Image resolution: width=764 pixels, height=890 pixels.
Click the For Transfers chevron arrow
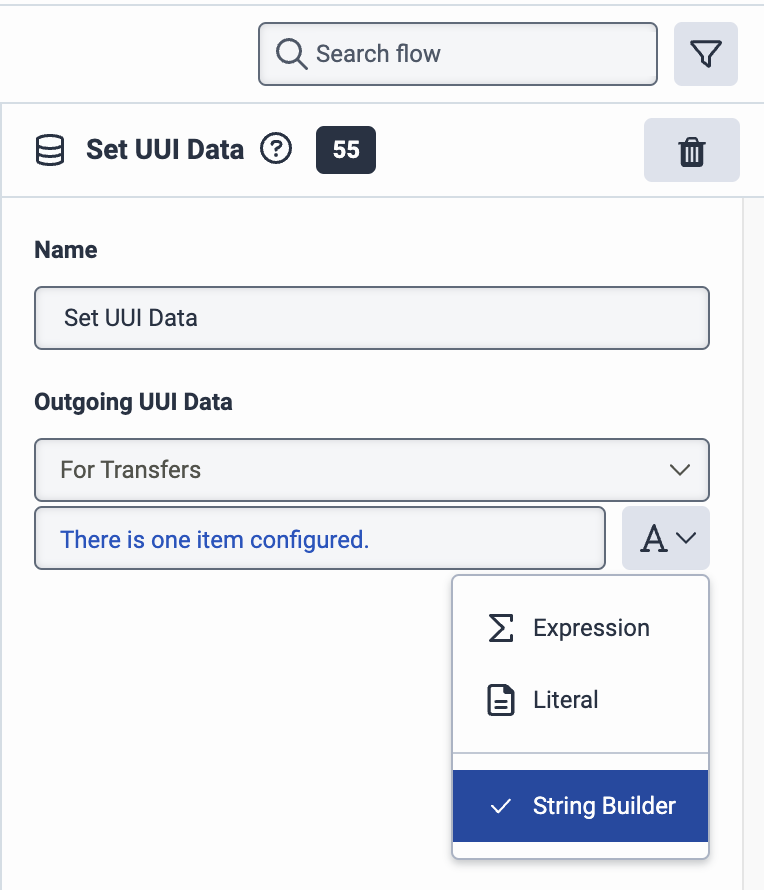tap(680, 470)
